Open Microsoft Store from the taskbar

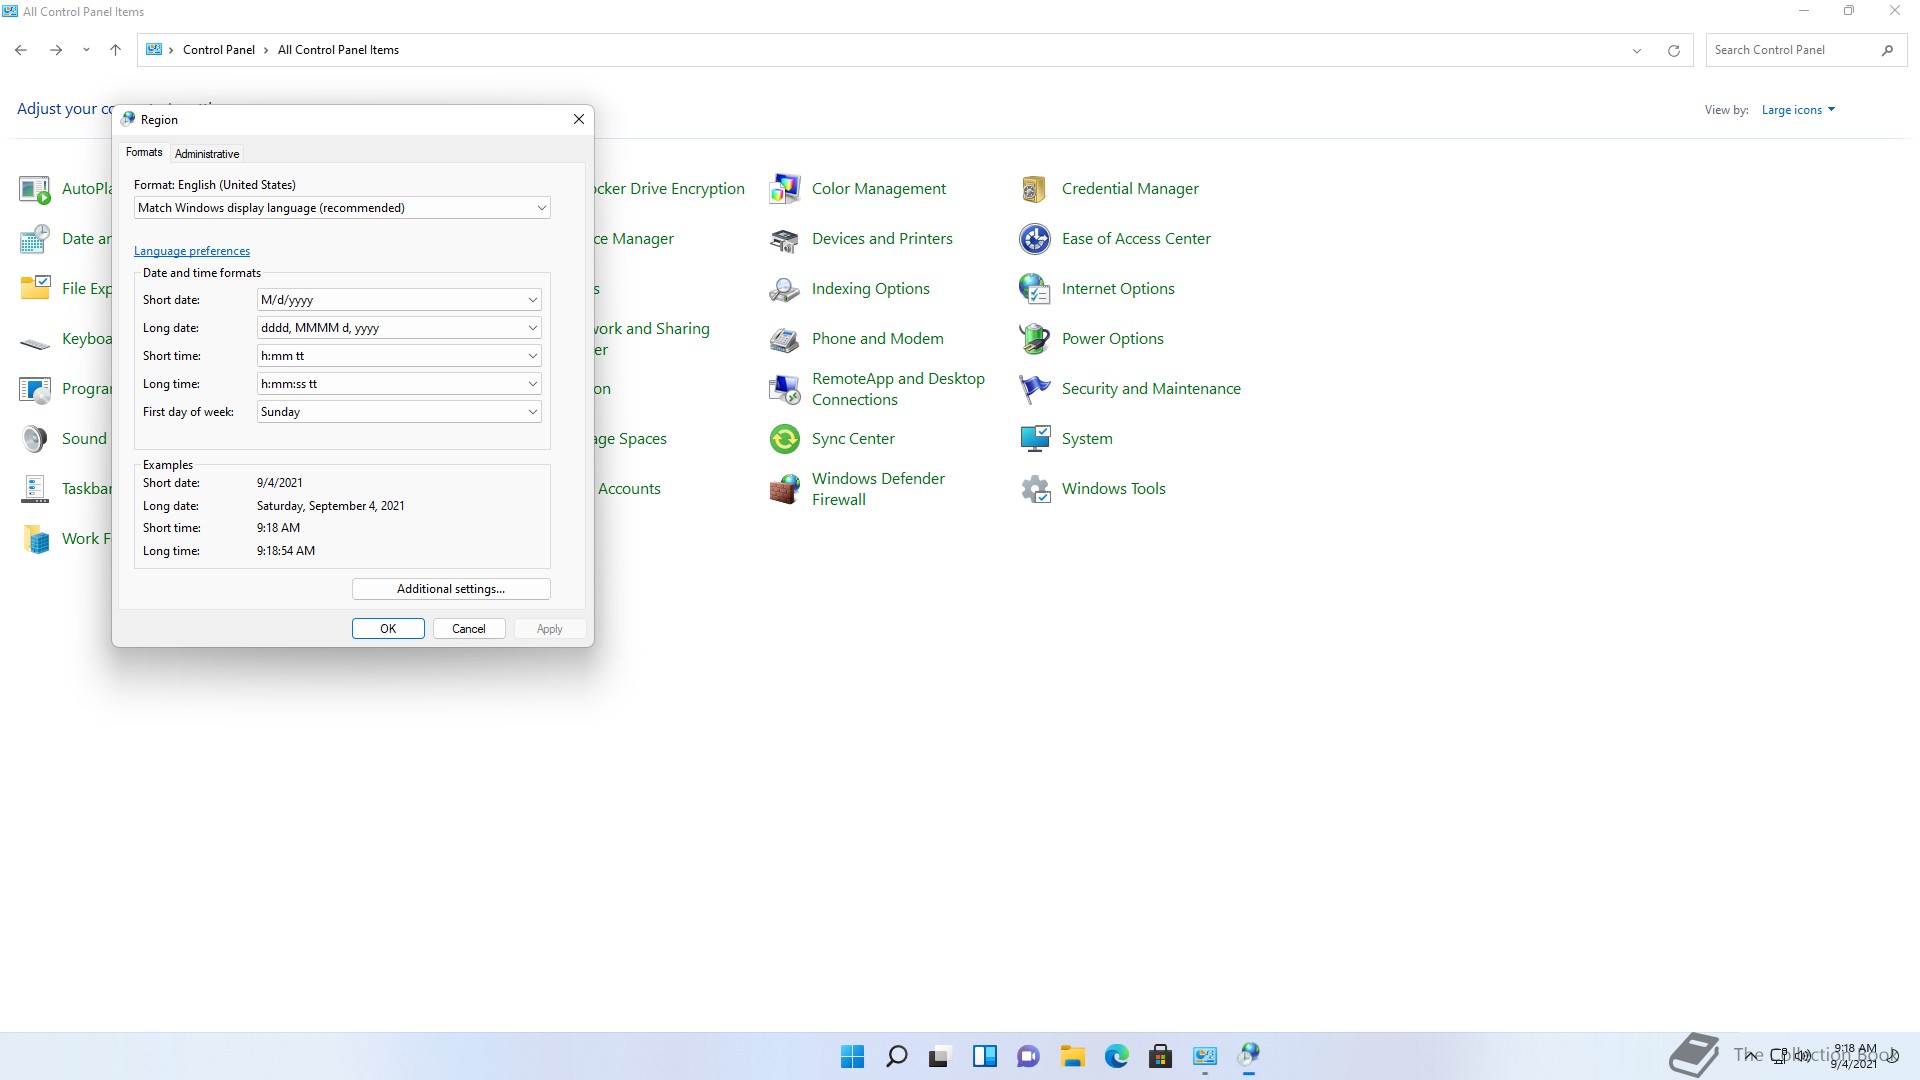(x=1160, y=1056)
